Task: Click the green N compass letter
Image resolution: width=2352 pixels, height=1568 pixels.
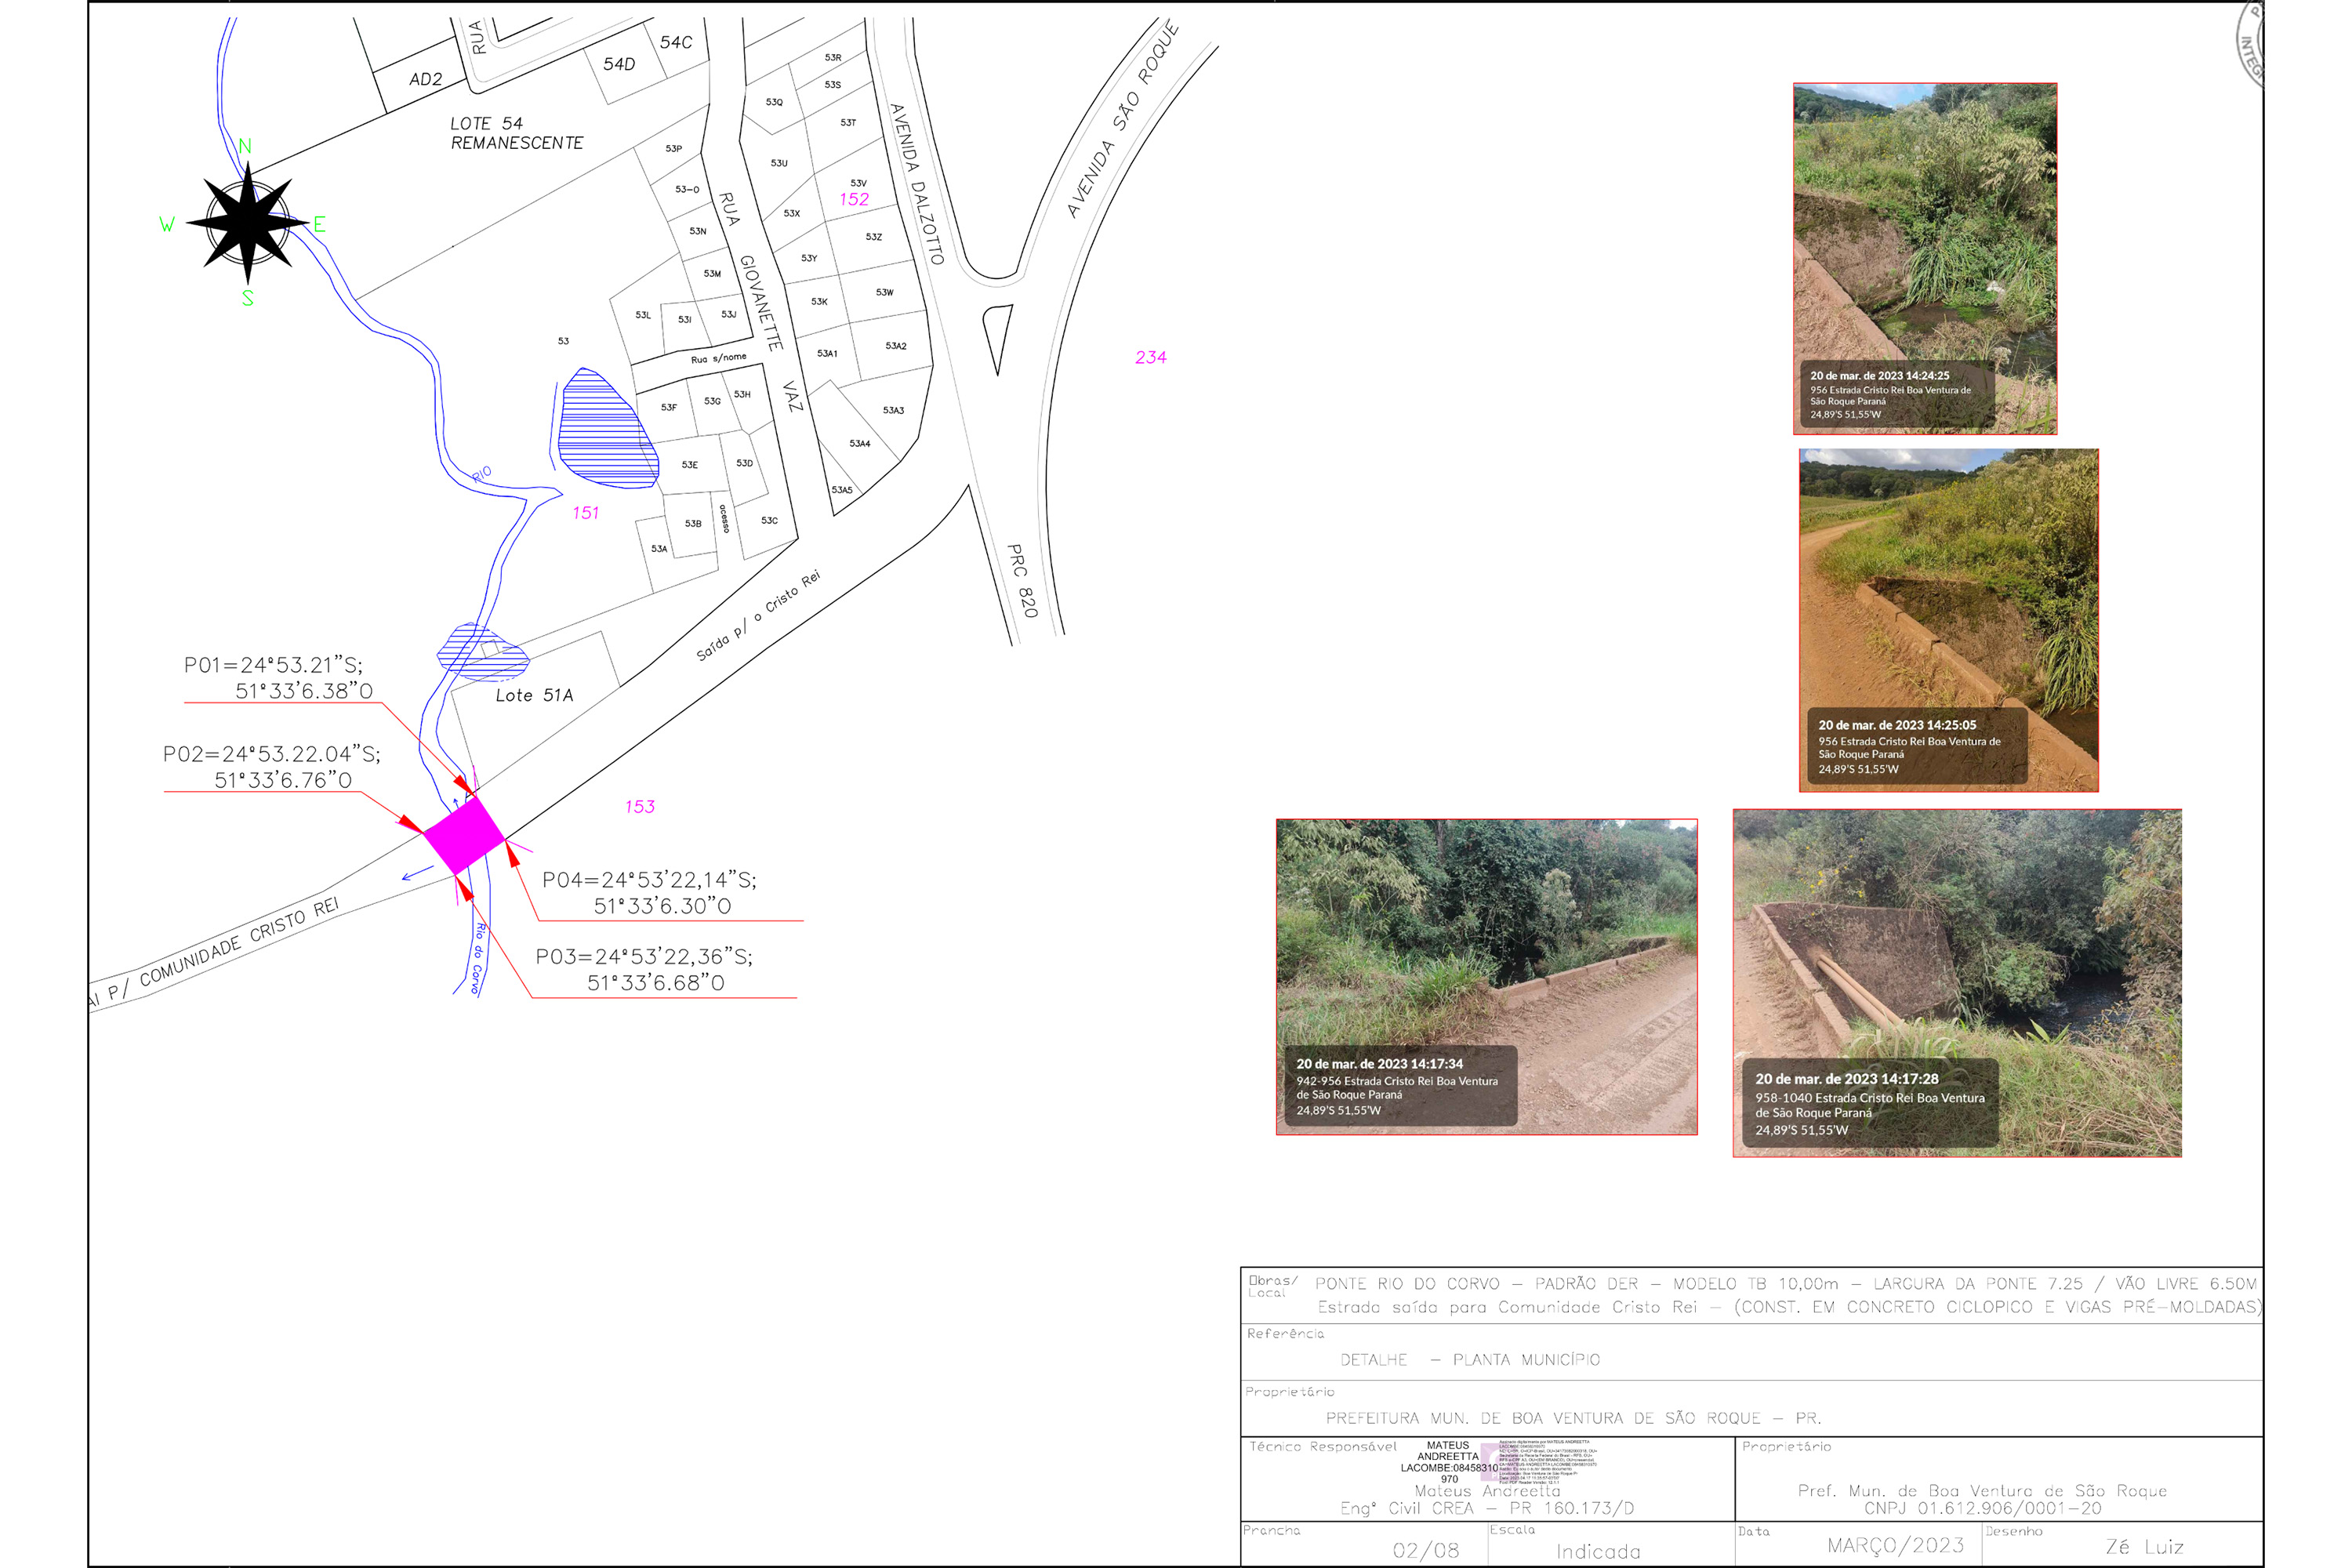Action: (245, 146)
